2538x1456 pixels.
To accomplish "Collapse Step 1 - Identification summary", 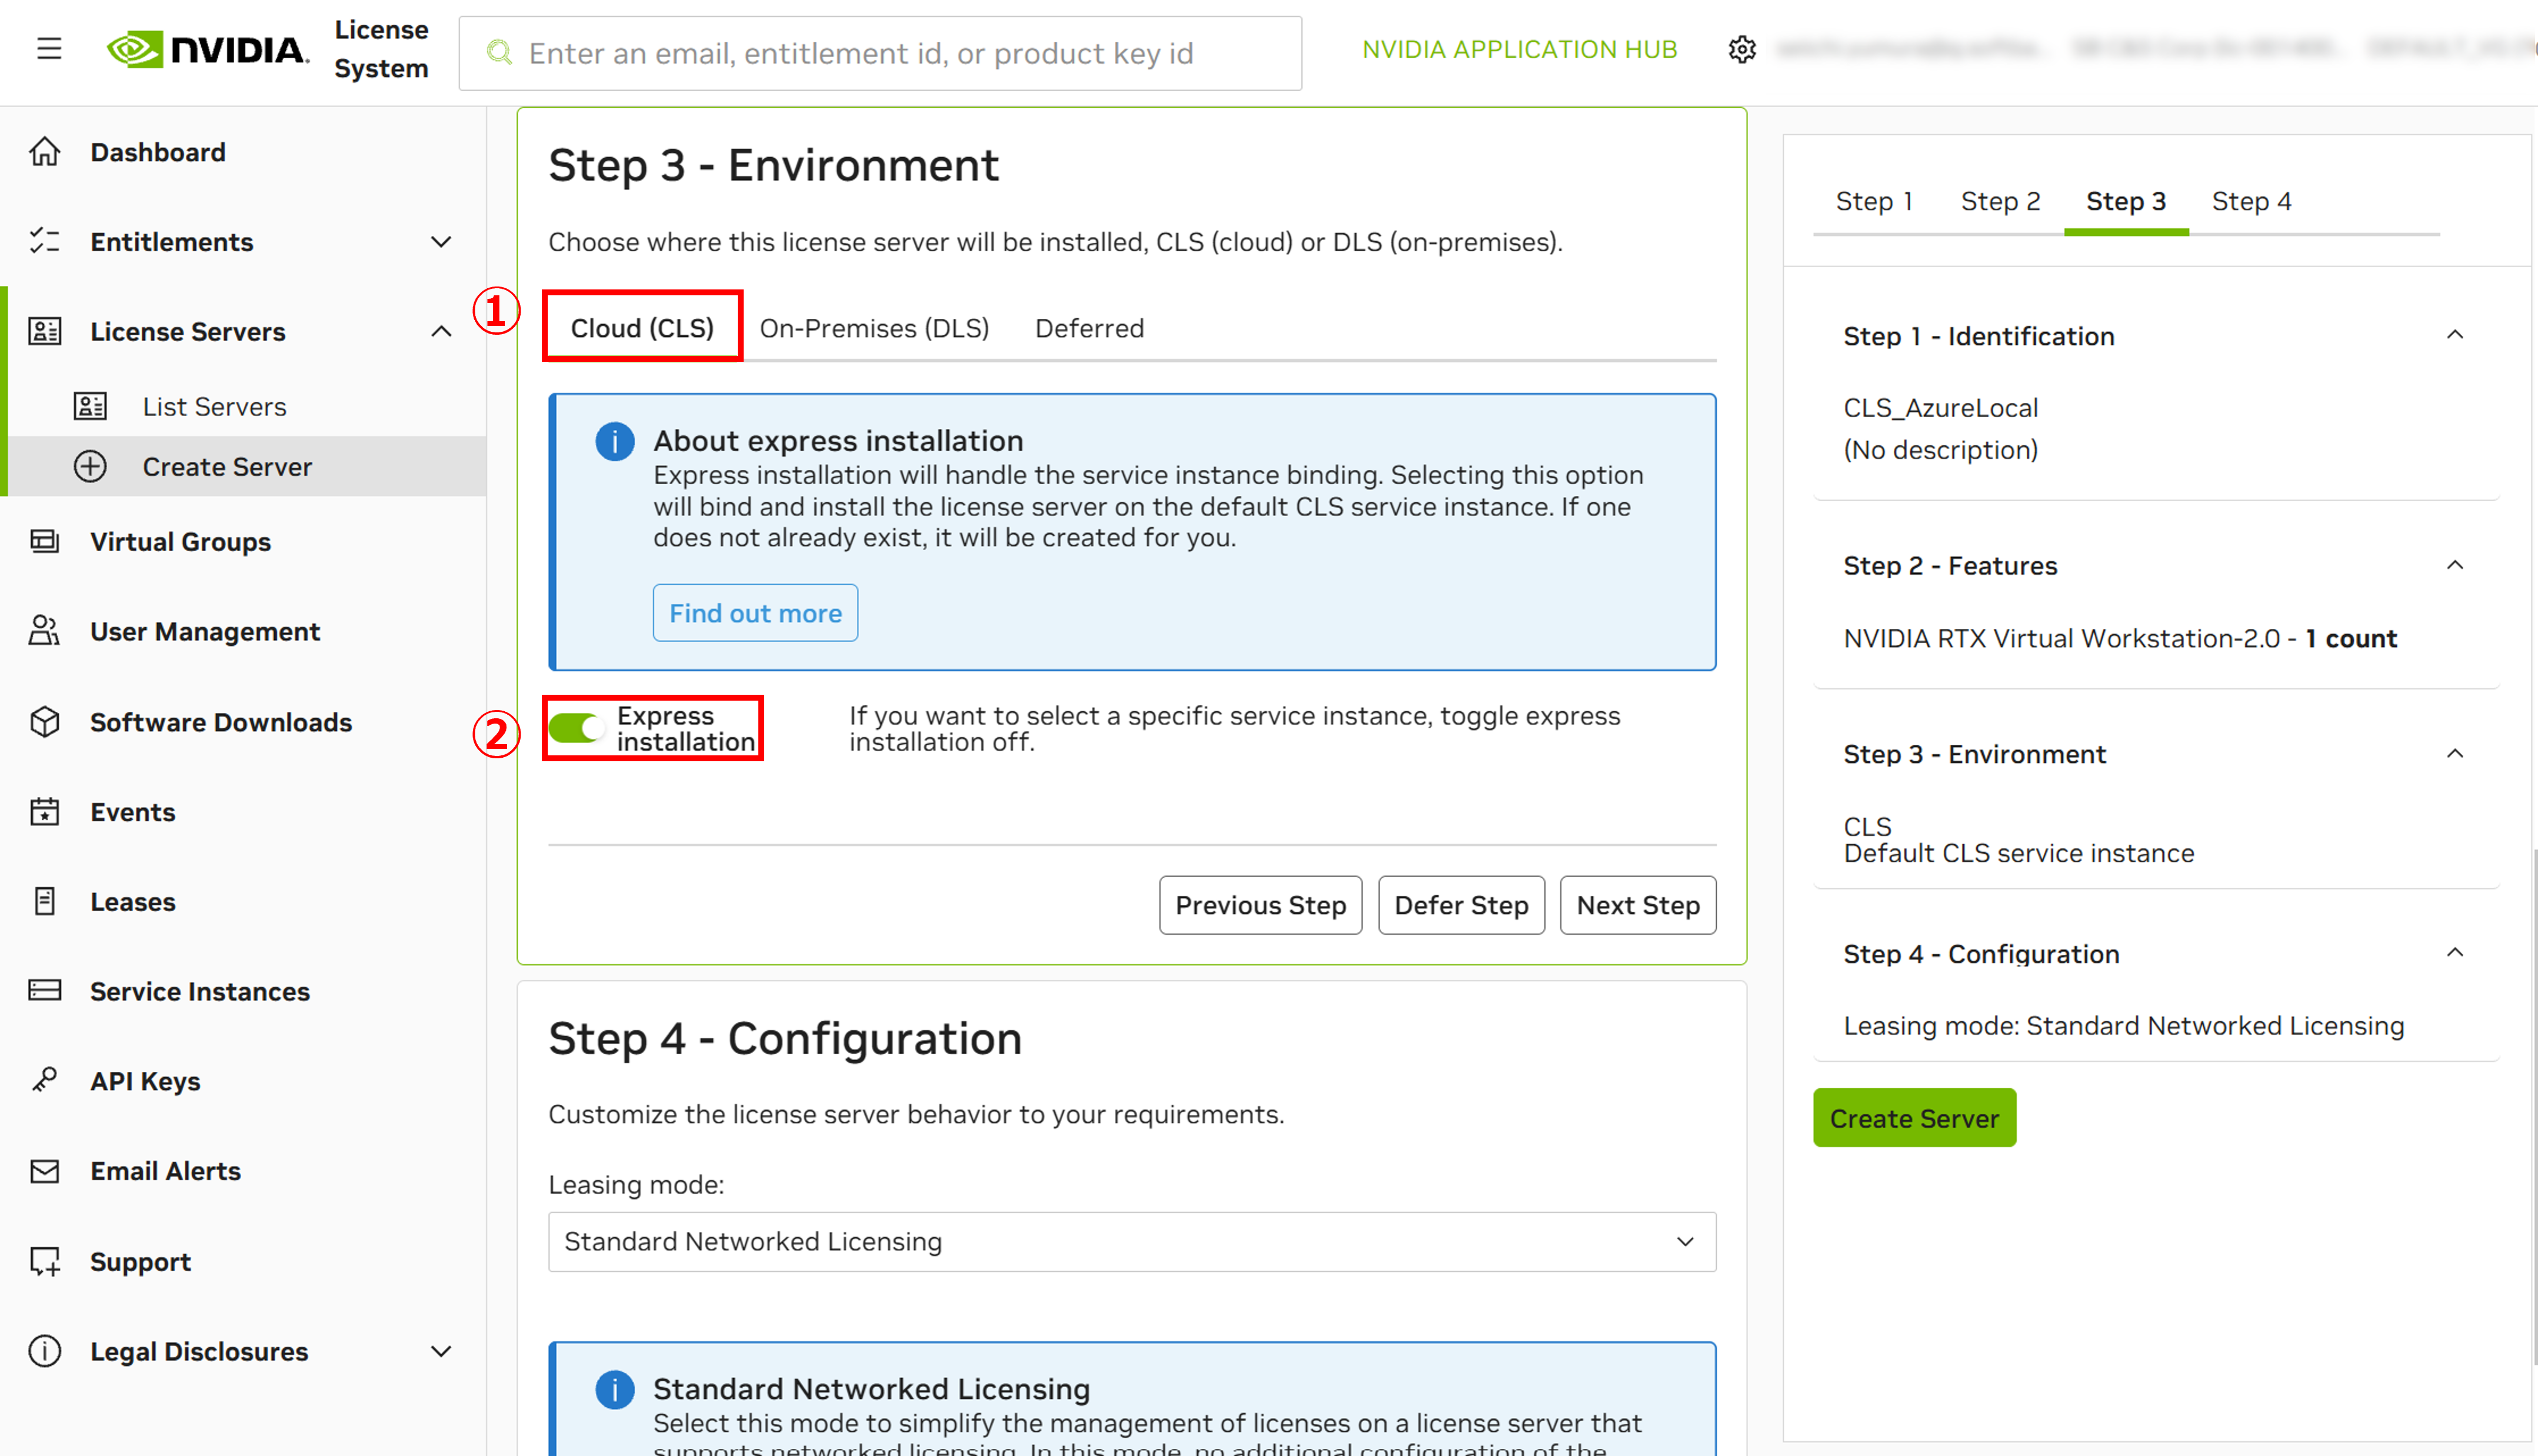I will pos(2454,335).
